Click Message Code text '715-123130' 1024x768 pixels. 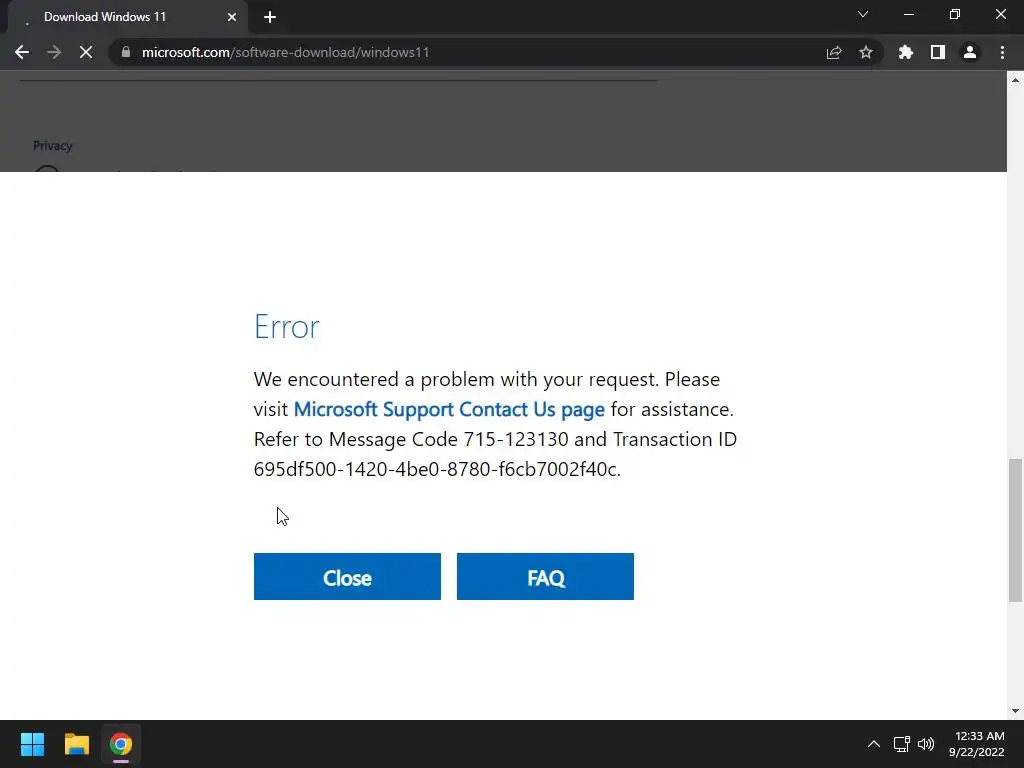pyautogui.click(x=516, y=439)
